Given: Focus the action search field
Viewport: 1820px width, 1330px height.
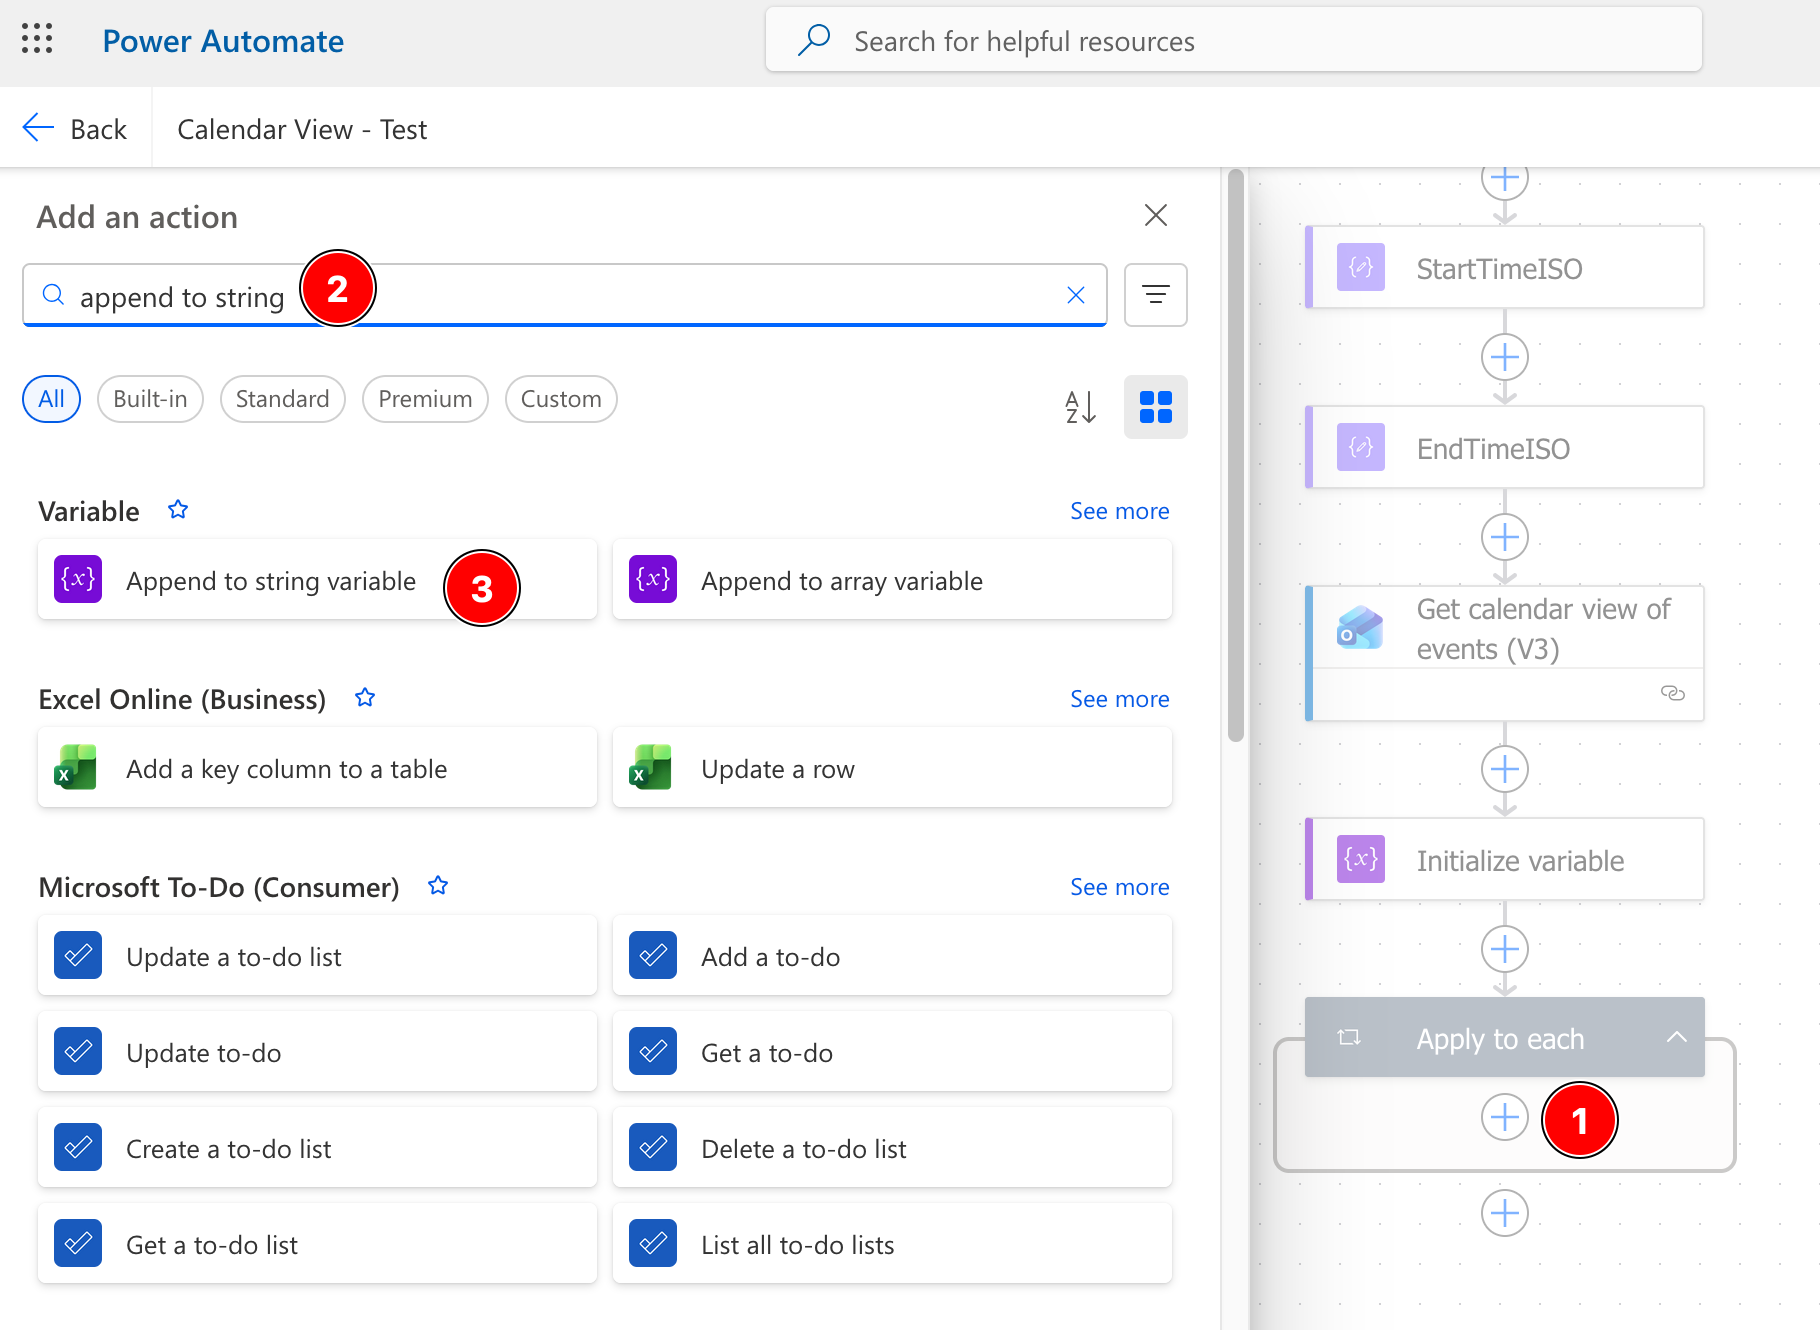Looking at the screenshot, I should pyautogui.click(x=564, y=296).
